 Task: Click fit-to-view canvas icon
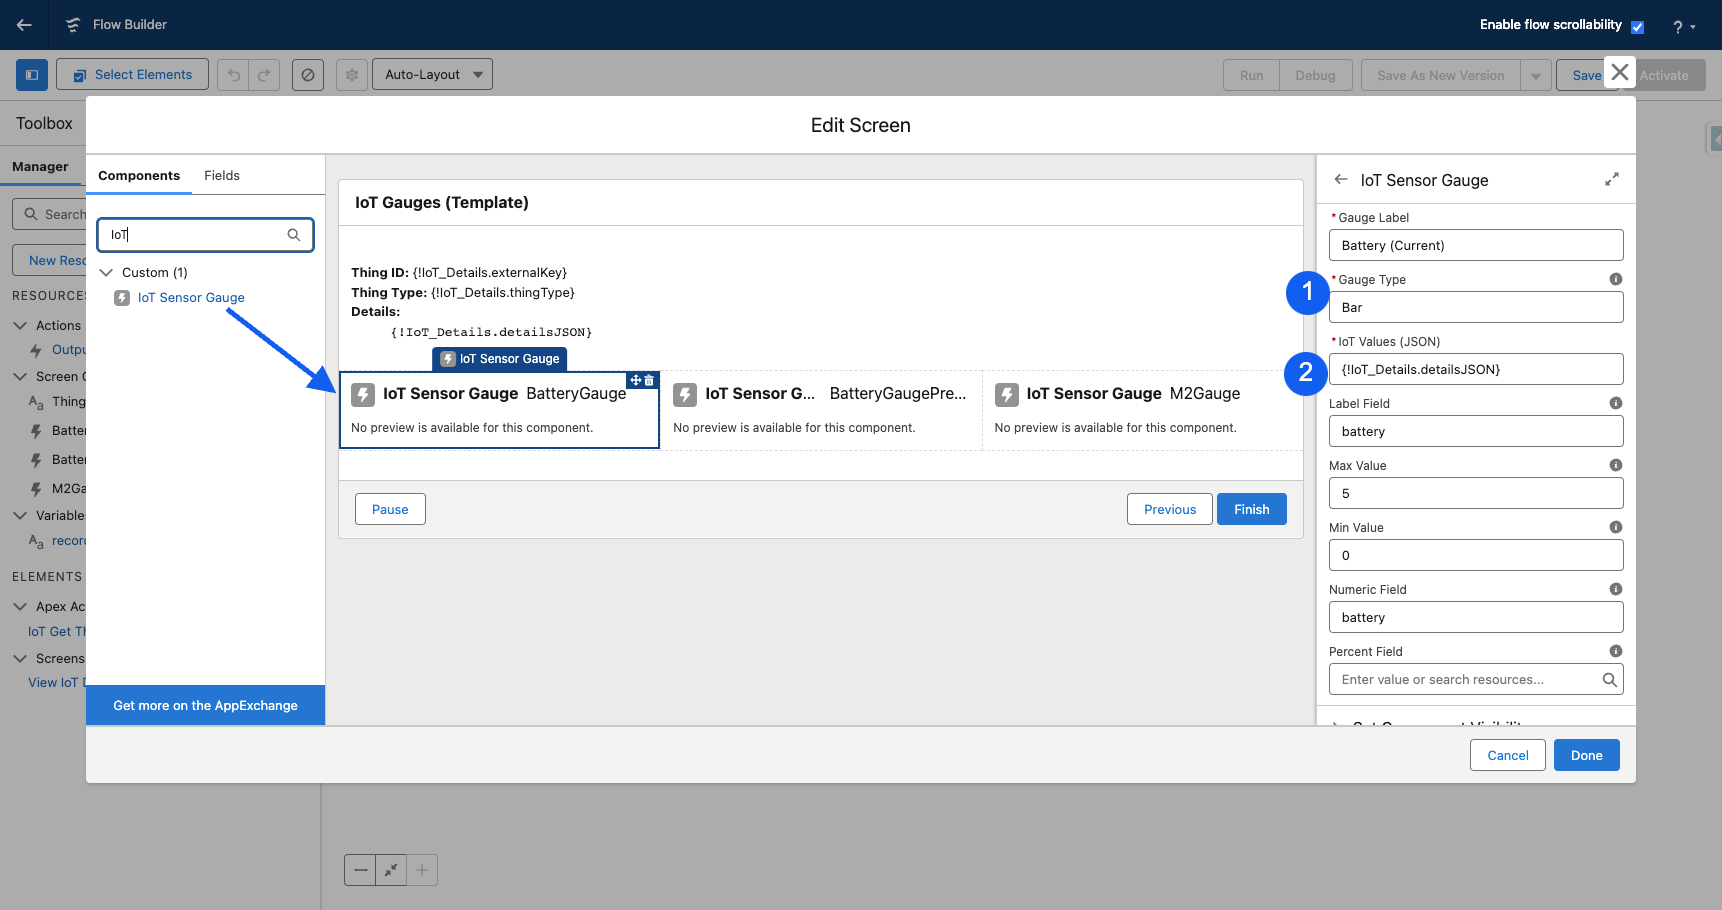pos(391,870)
